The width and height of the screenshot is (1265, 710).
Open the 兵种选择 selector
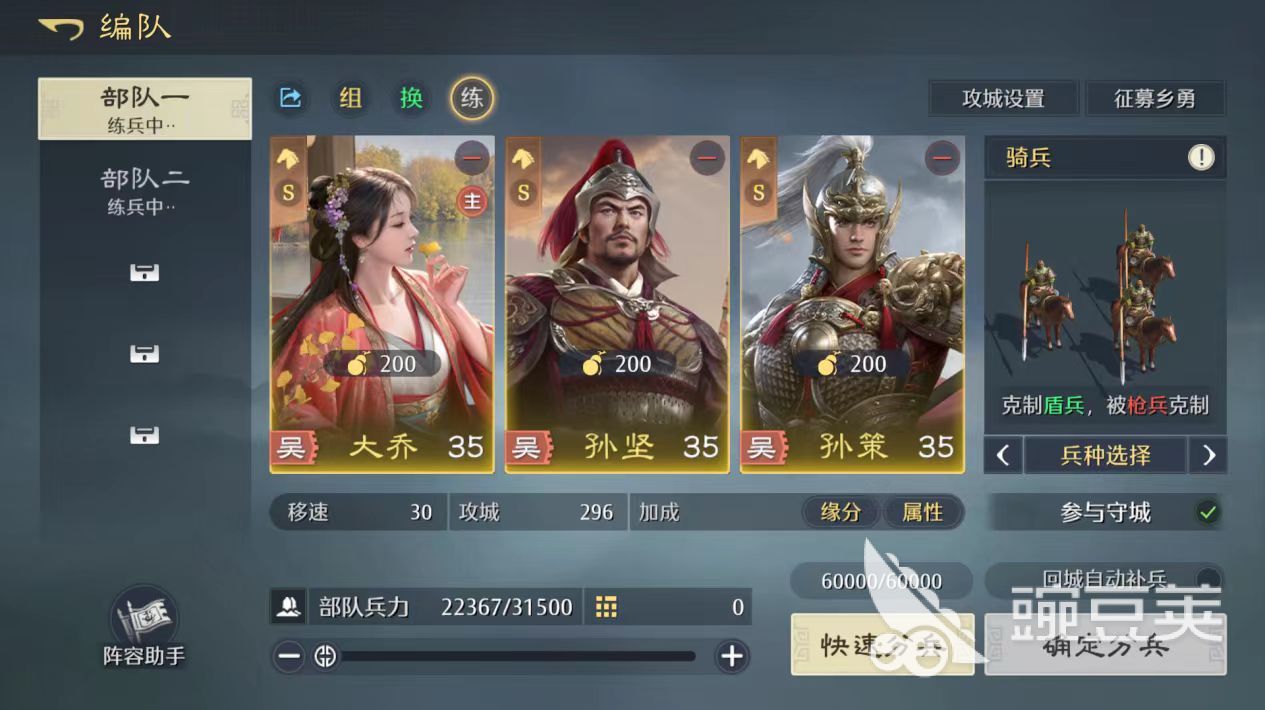click(1105, 456)
